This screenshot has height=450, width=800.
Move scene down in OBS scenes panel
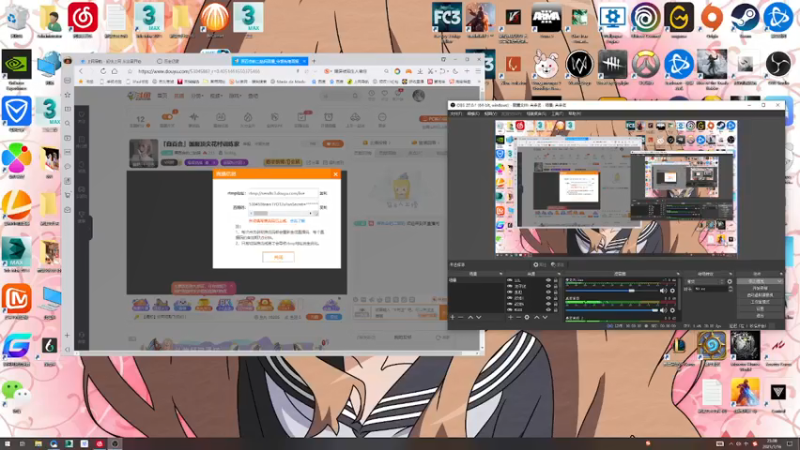[479, 317]
